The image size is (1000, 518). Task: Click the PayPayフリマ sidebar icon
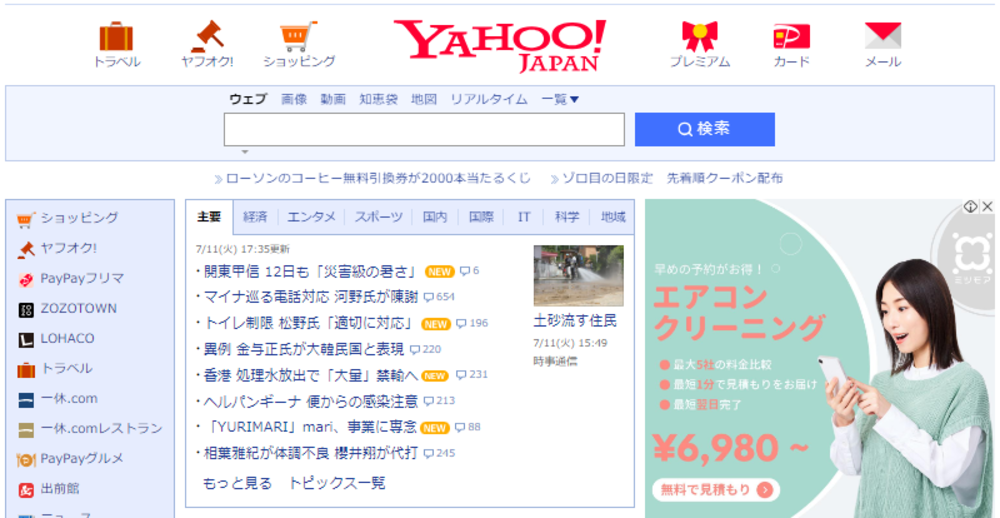tap(26, 279)
